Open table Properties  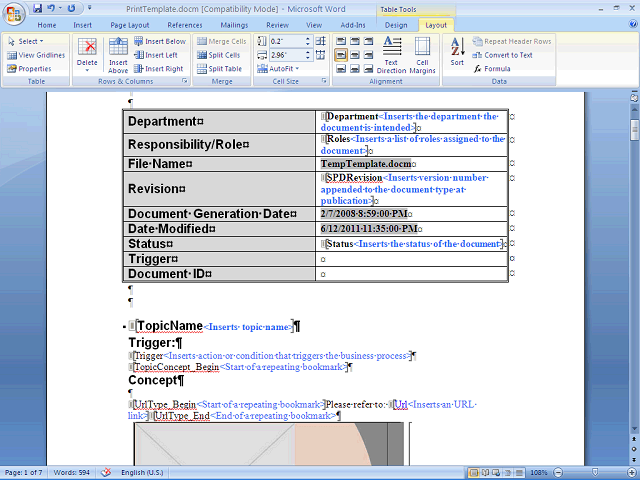(x=29, y=69)
